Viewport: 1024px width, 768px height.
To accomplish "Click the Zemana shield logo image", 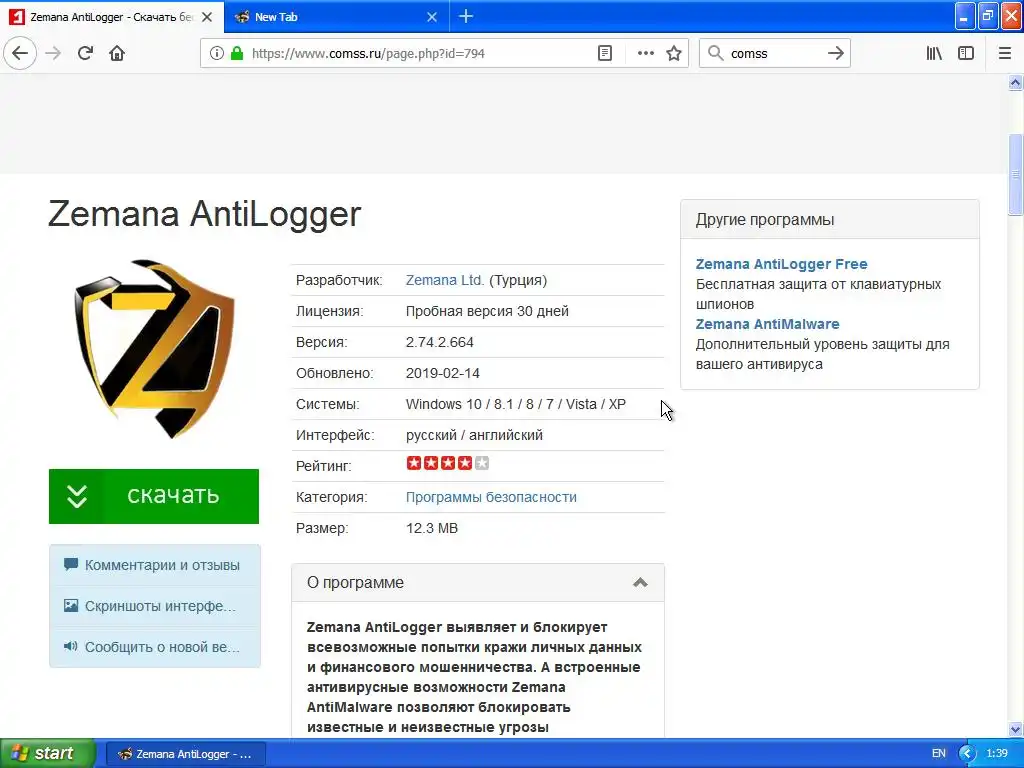I will point(155,349).
